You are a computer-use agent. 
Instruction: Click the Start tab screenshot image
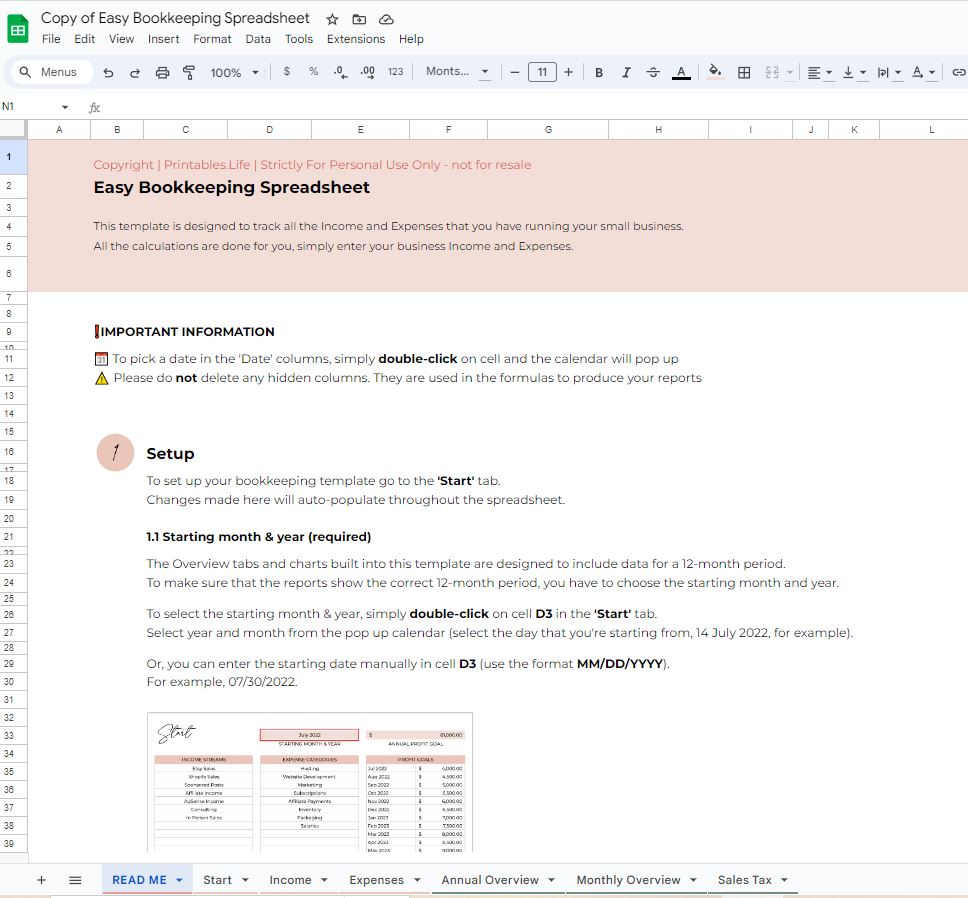(310, 782)
